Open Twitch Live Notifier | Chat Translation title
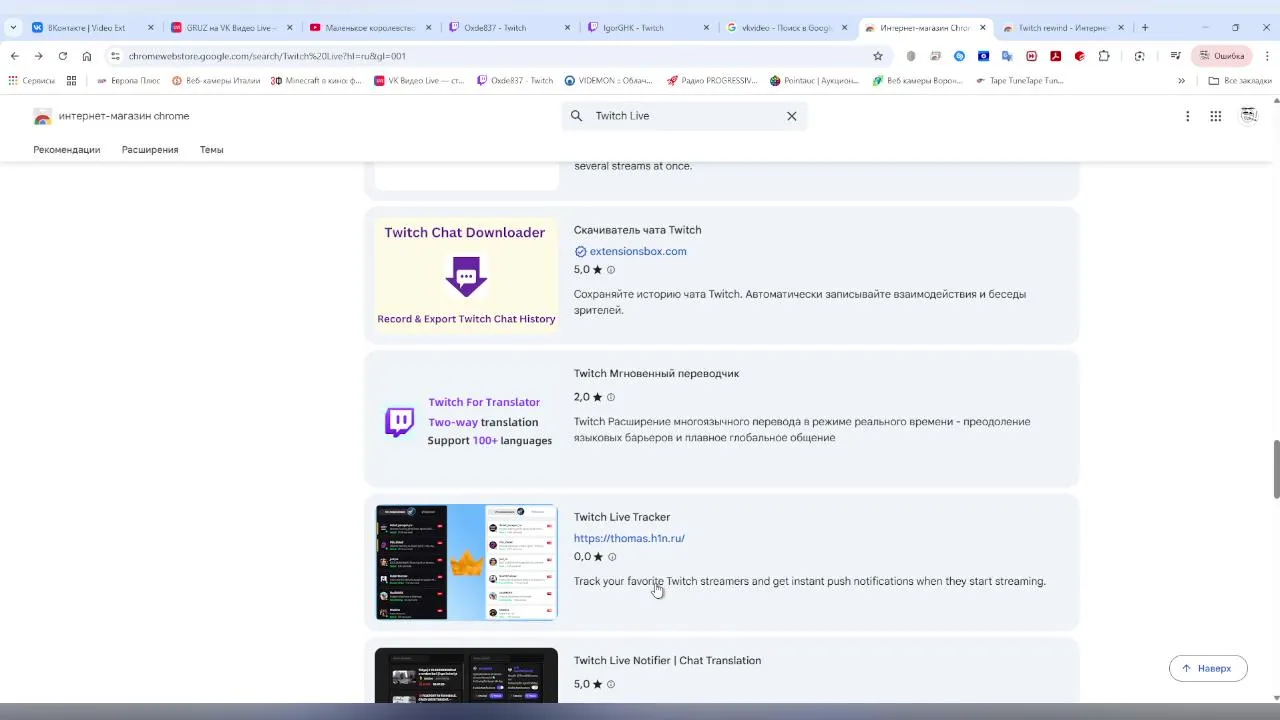The height and width of the screenshot is (720, 1280). pos(667,660)
